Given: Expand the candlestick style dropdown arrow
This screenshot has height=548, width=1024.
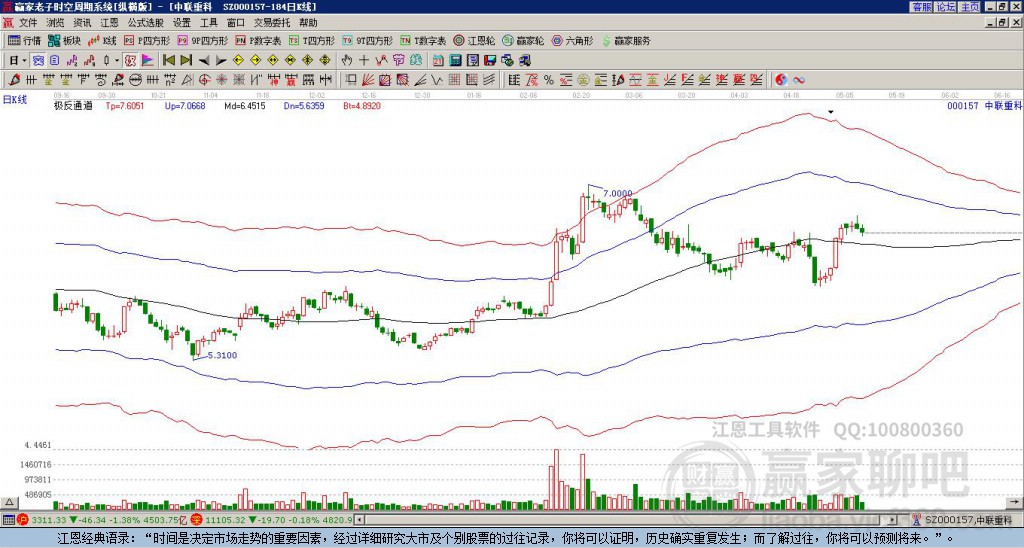Looking at the screenshot, I should click(117, 61).
